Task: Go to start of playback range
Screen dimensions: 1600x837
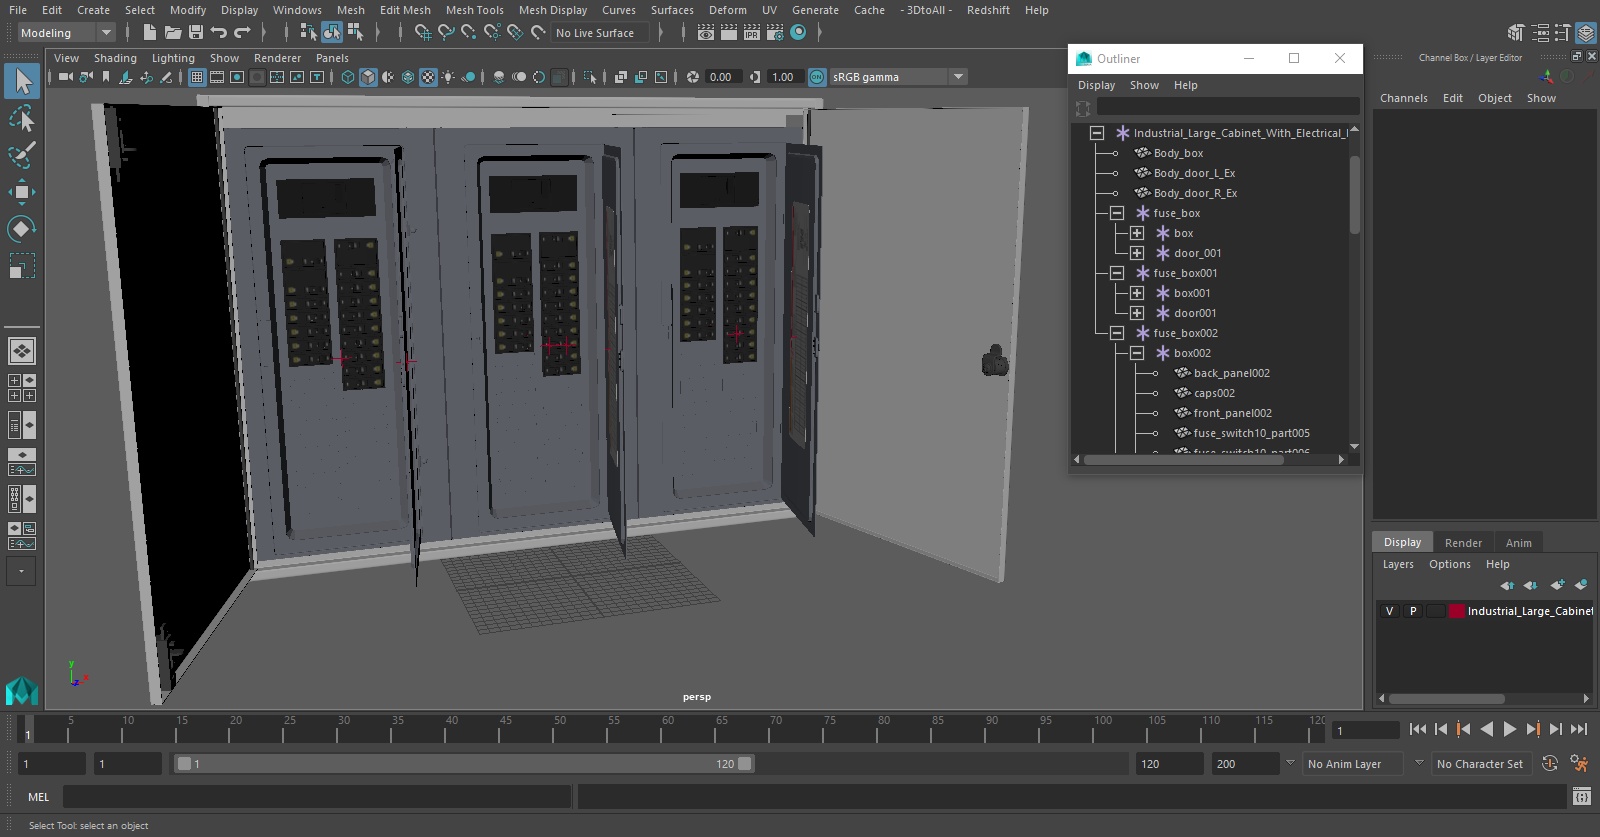Action: pyautogui.click(x=1418, y=730)
